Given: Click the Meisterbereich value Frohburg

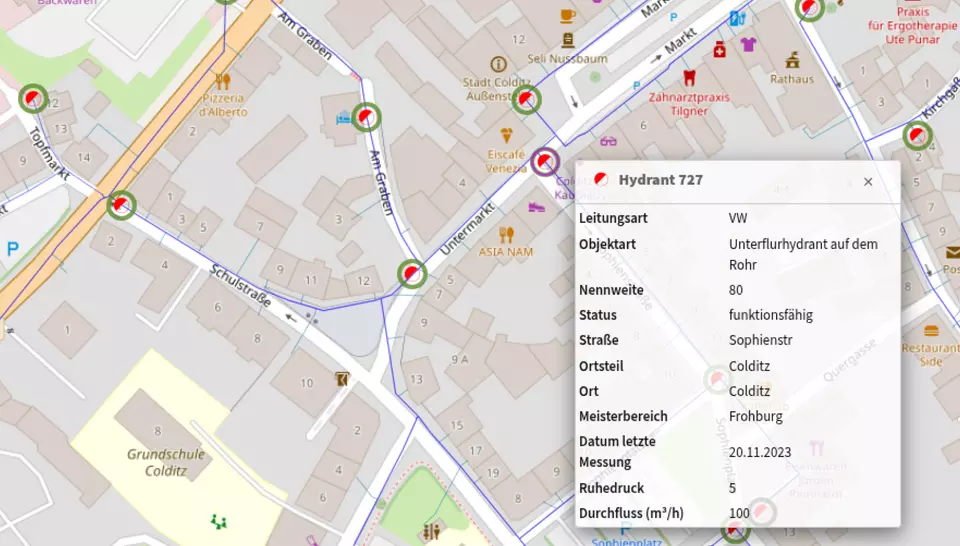Looking at the screenshot, I should (756, 416).
